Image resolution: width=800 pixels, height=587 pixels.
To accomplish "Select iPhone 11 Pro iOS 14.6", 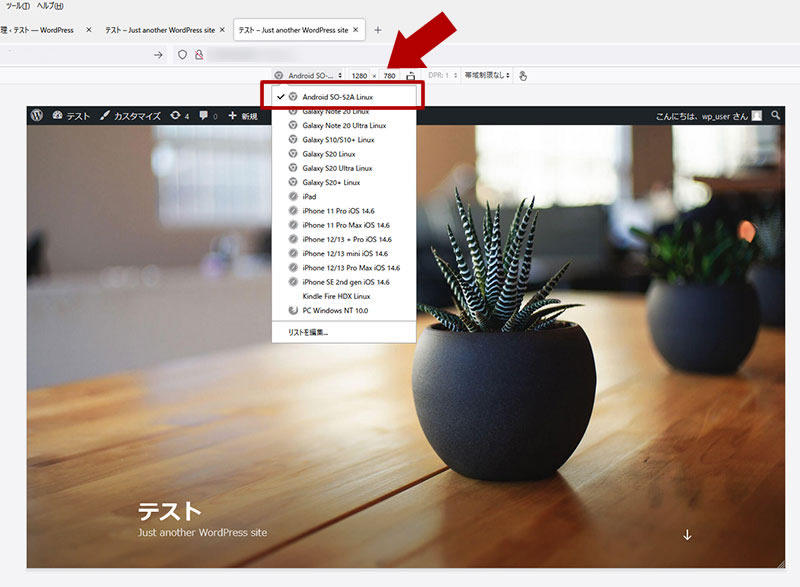I will [344, 211].
